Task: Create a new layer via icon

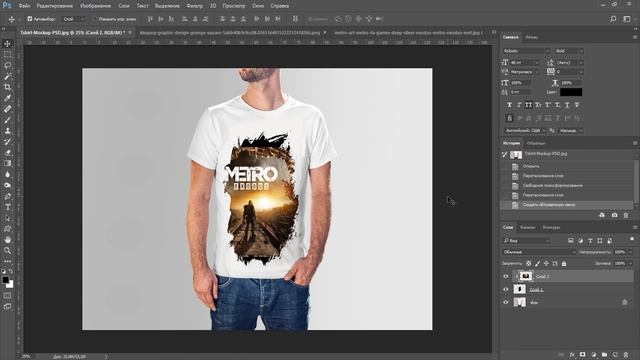Action: 615,355
